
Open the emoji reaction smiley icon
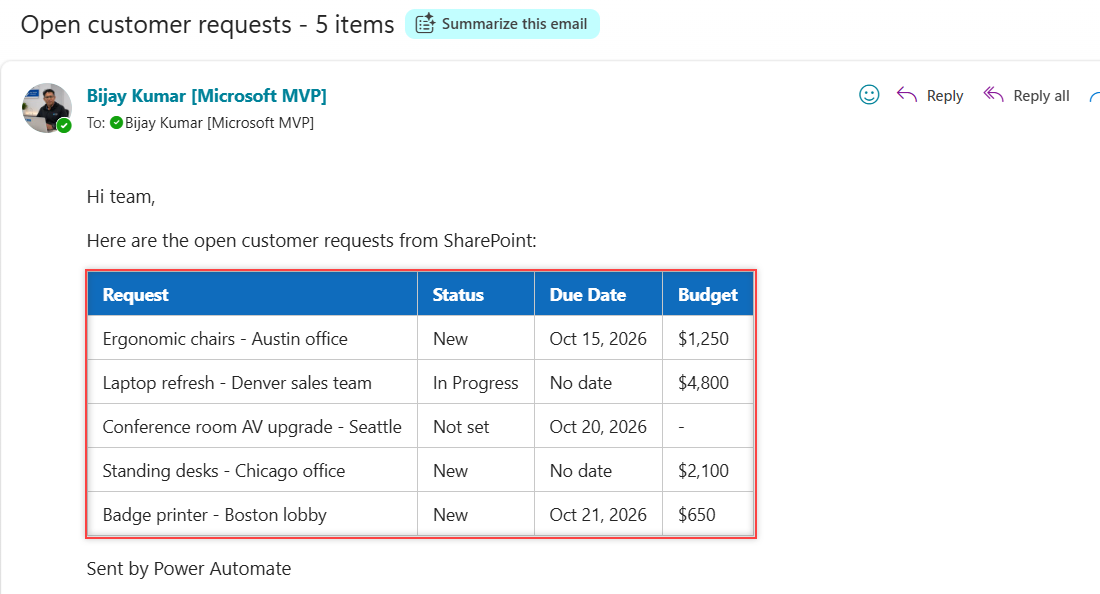[x=869, y=95]
